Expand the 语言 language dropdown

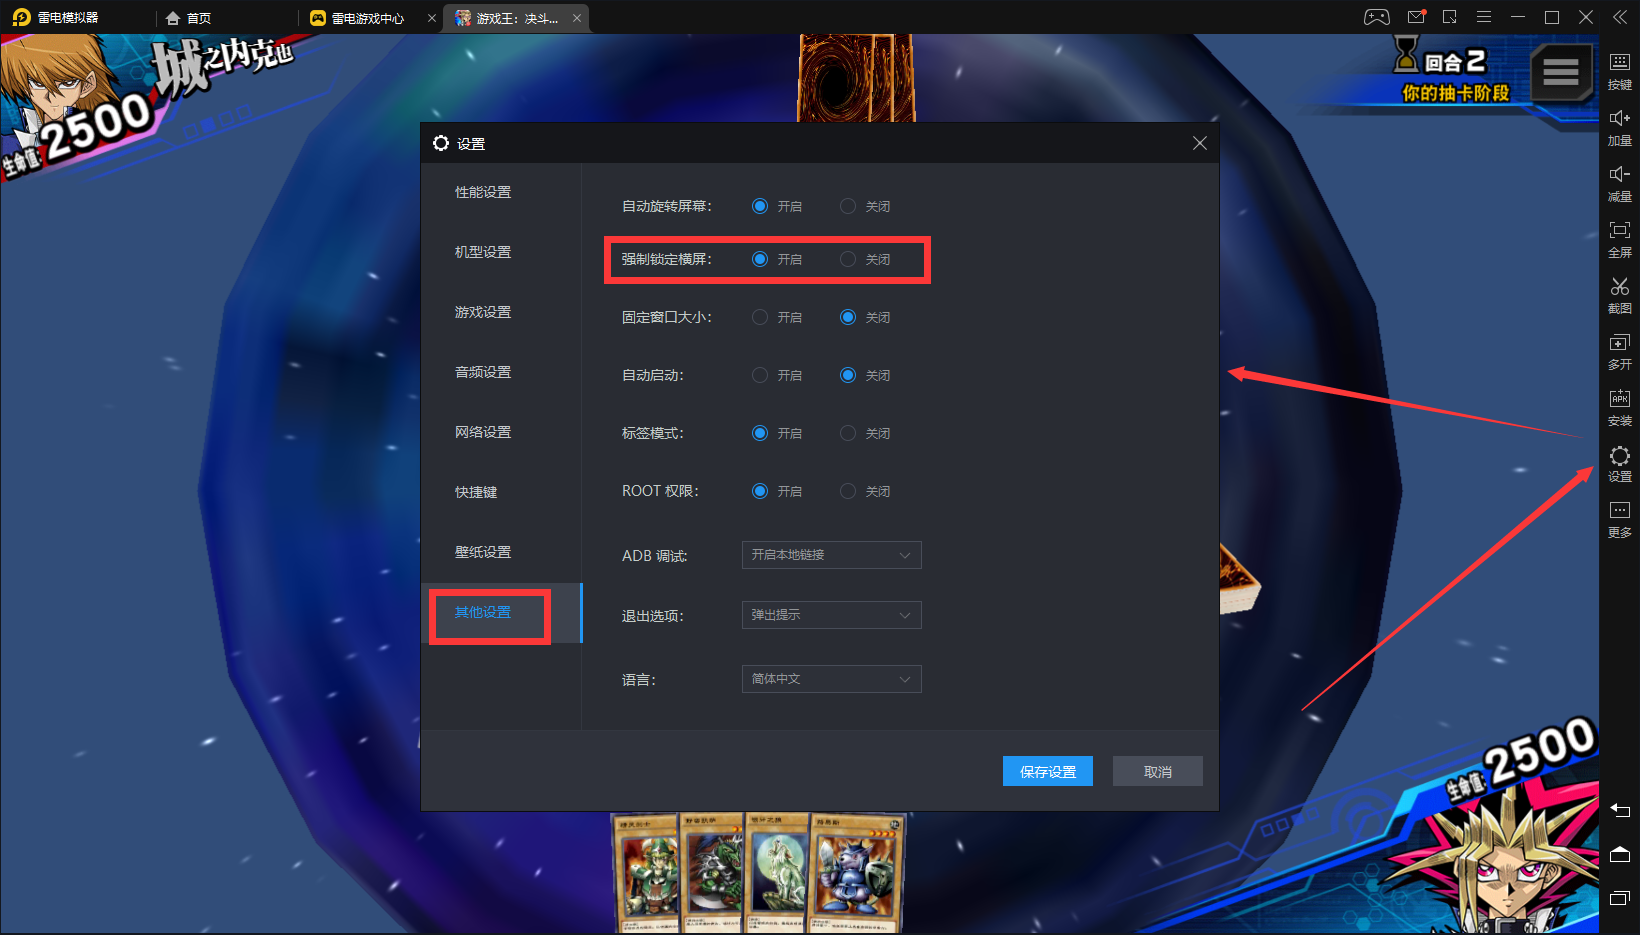pos(831,679)
